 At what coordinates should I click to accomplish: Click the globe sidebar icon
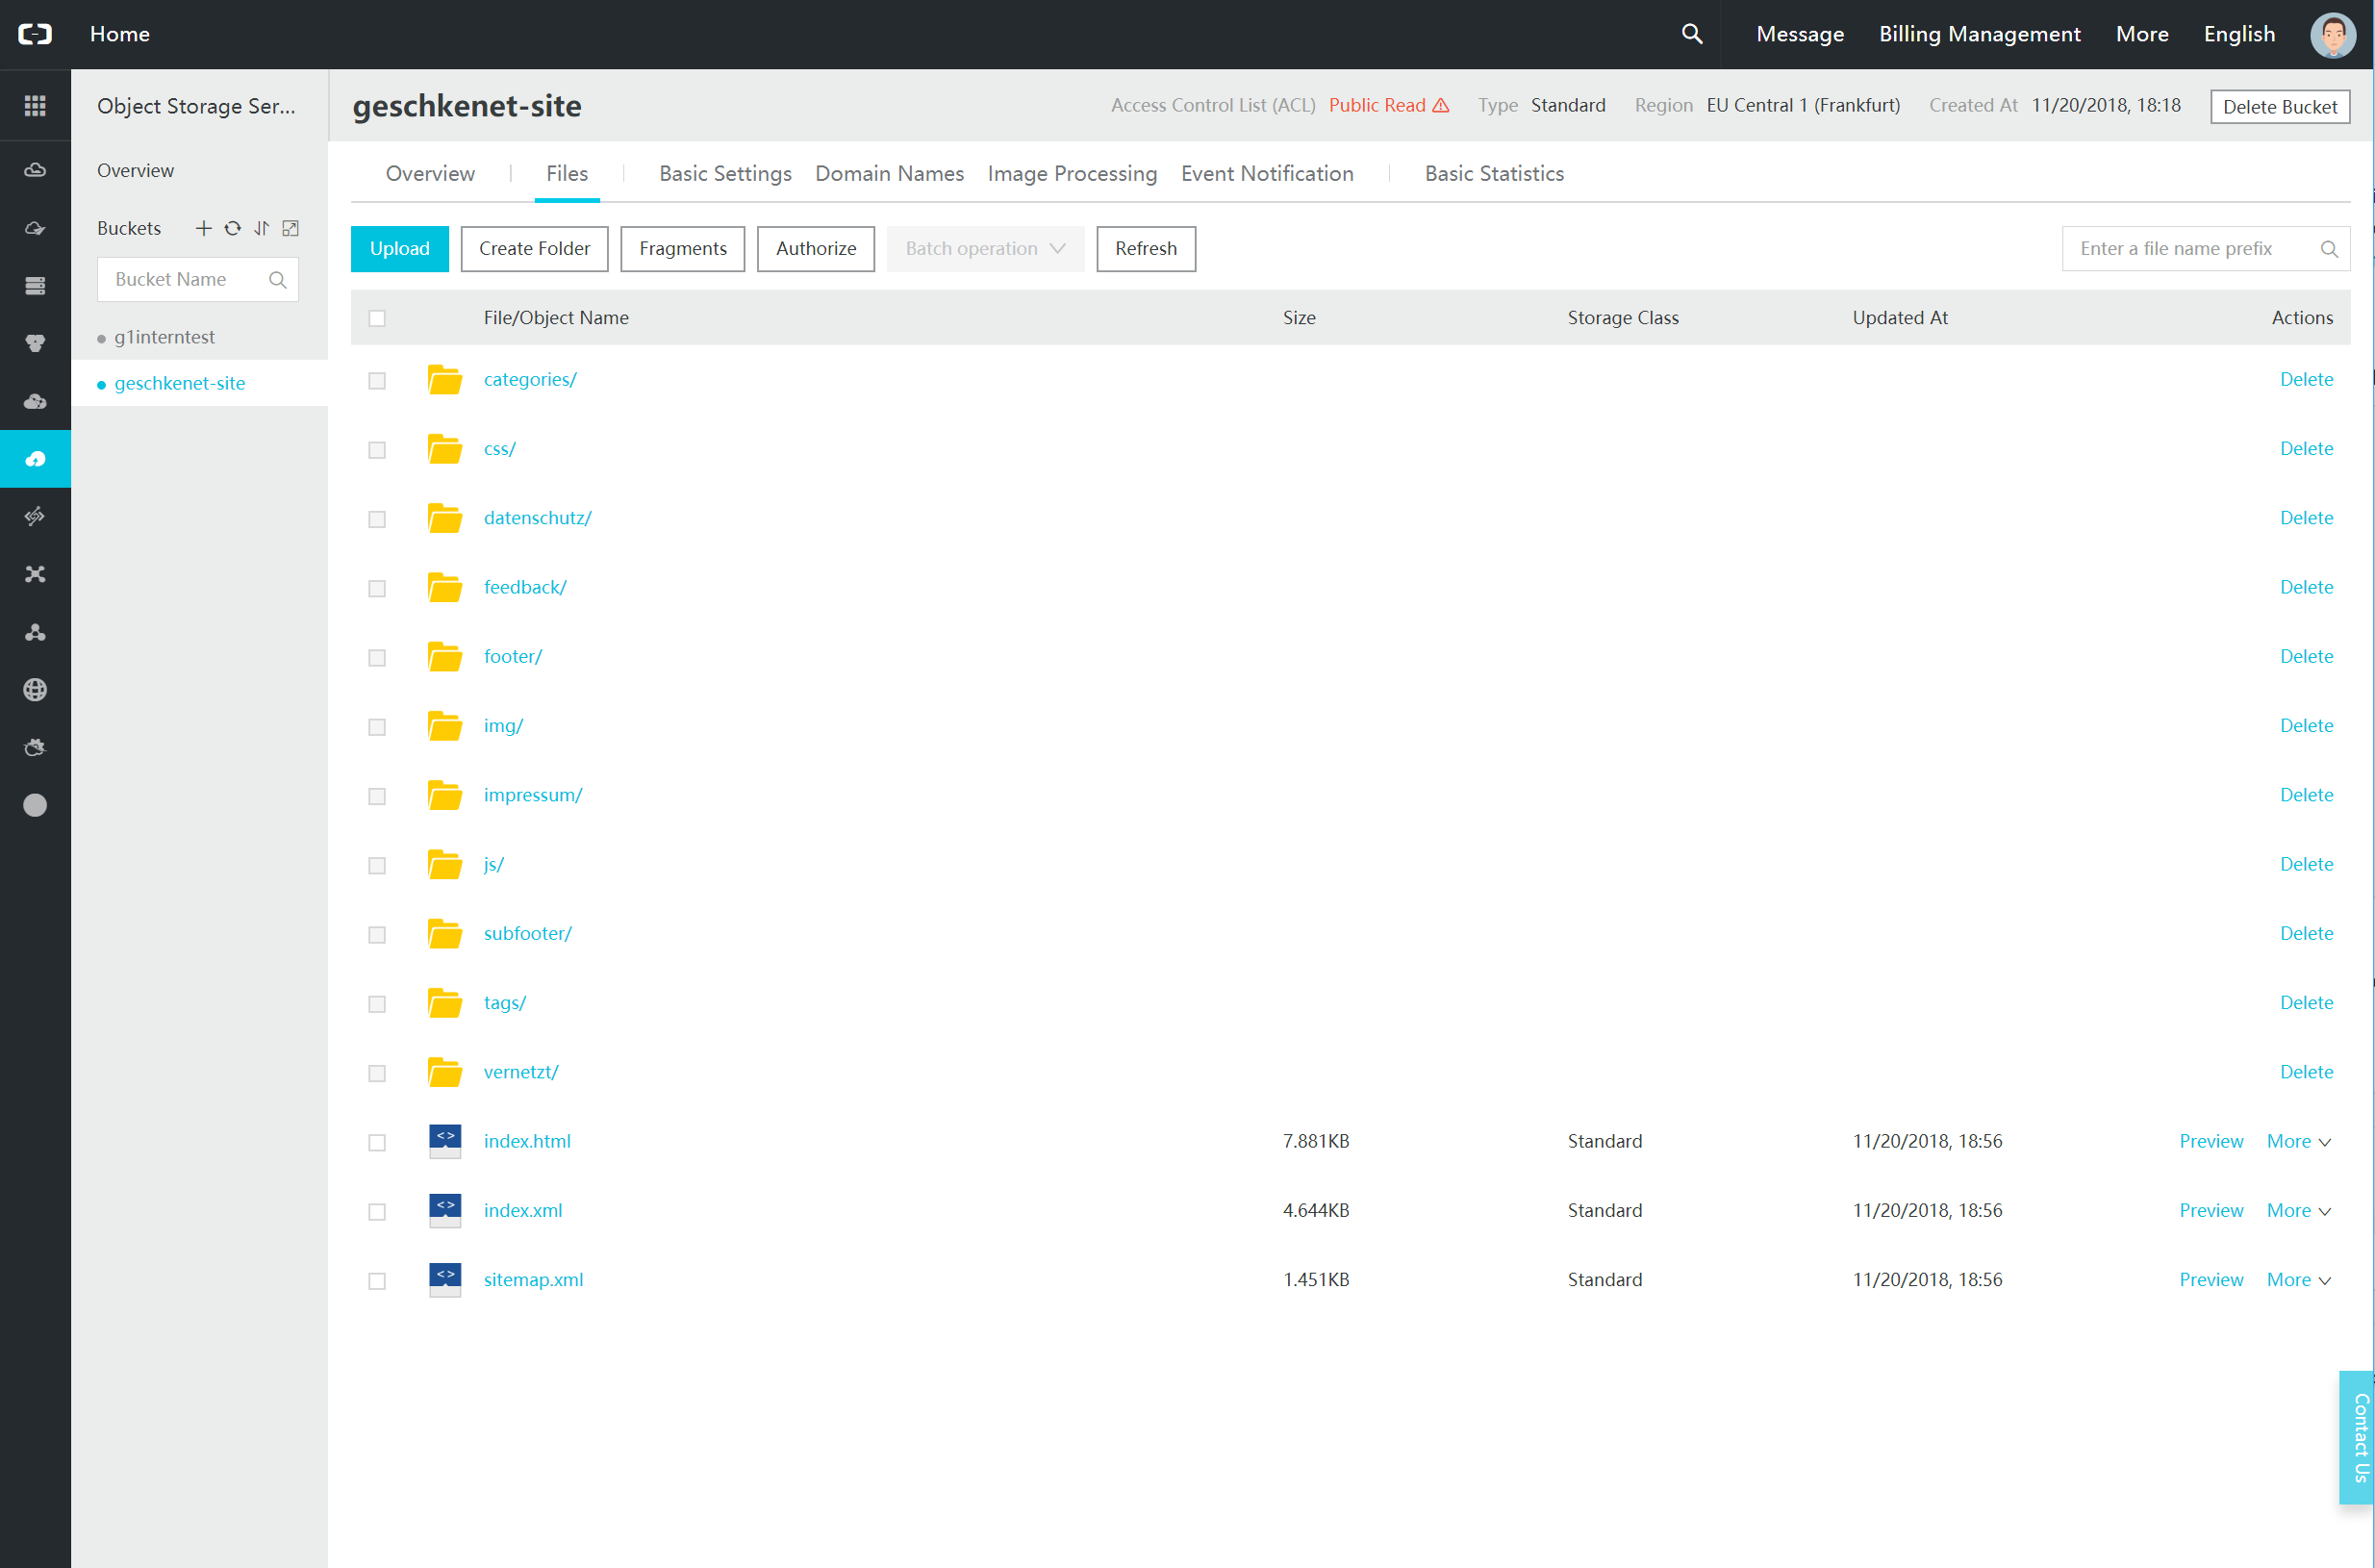tap(35, 690)
